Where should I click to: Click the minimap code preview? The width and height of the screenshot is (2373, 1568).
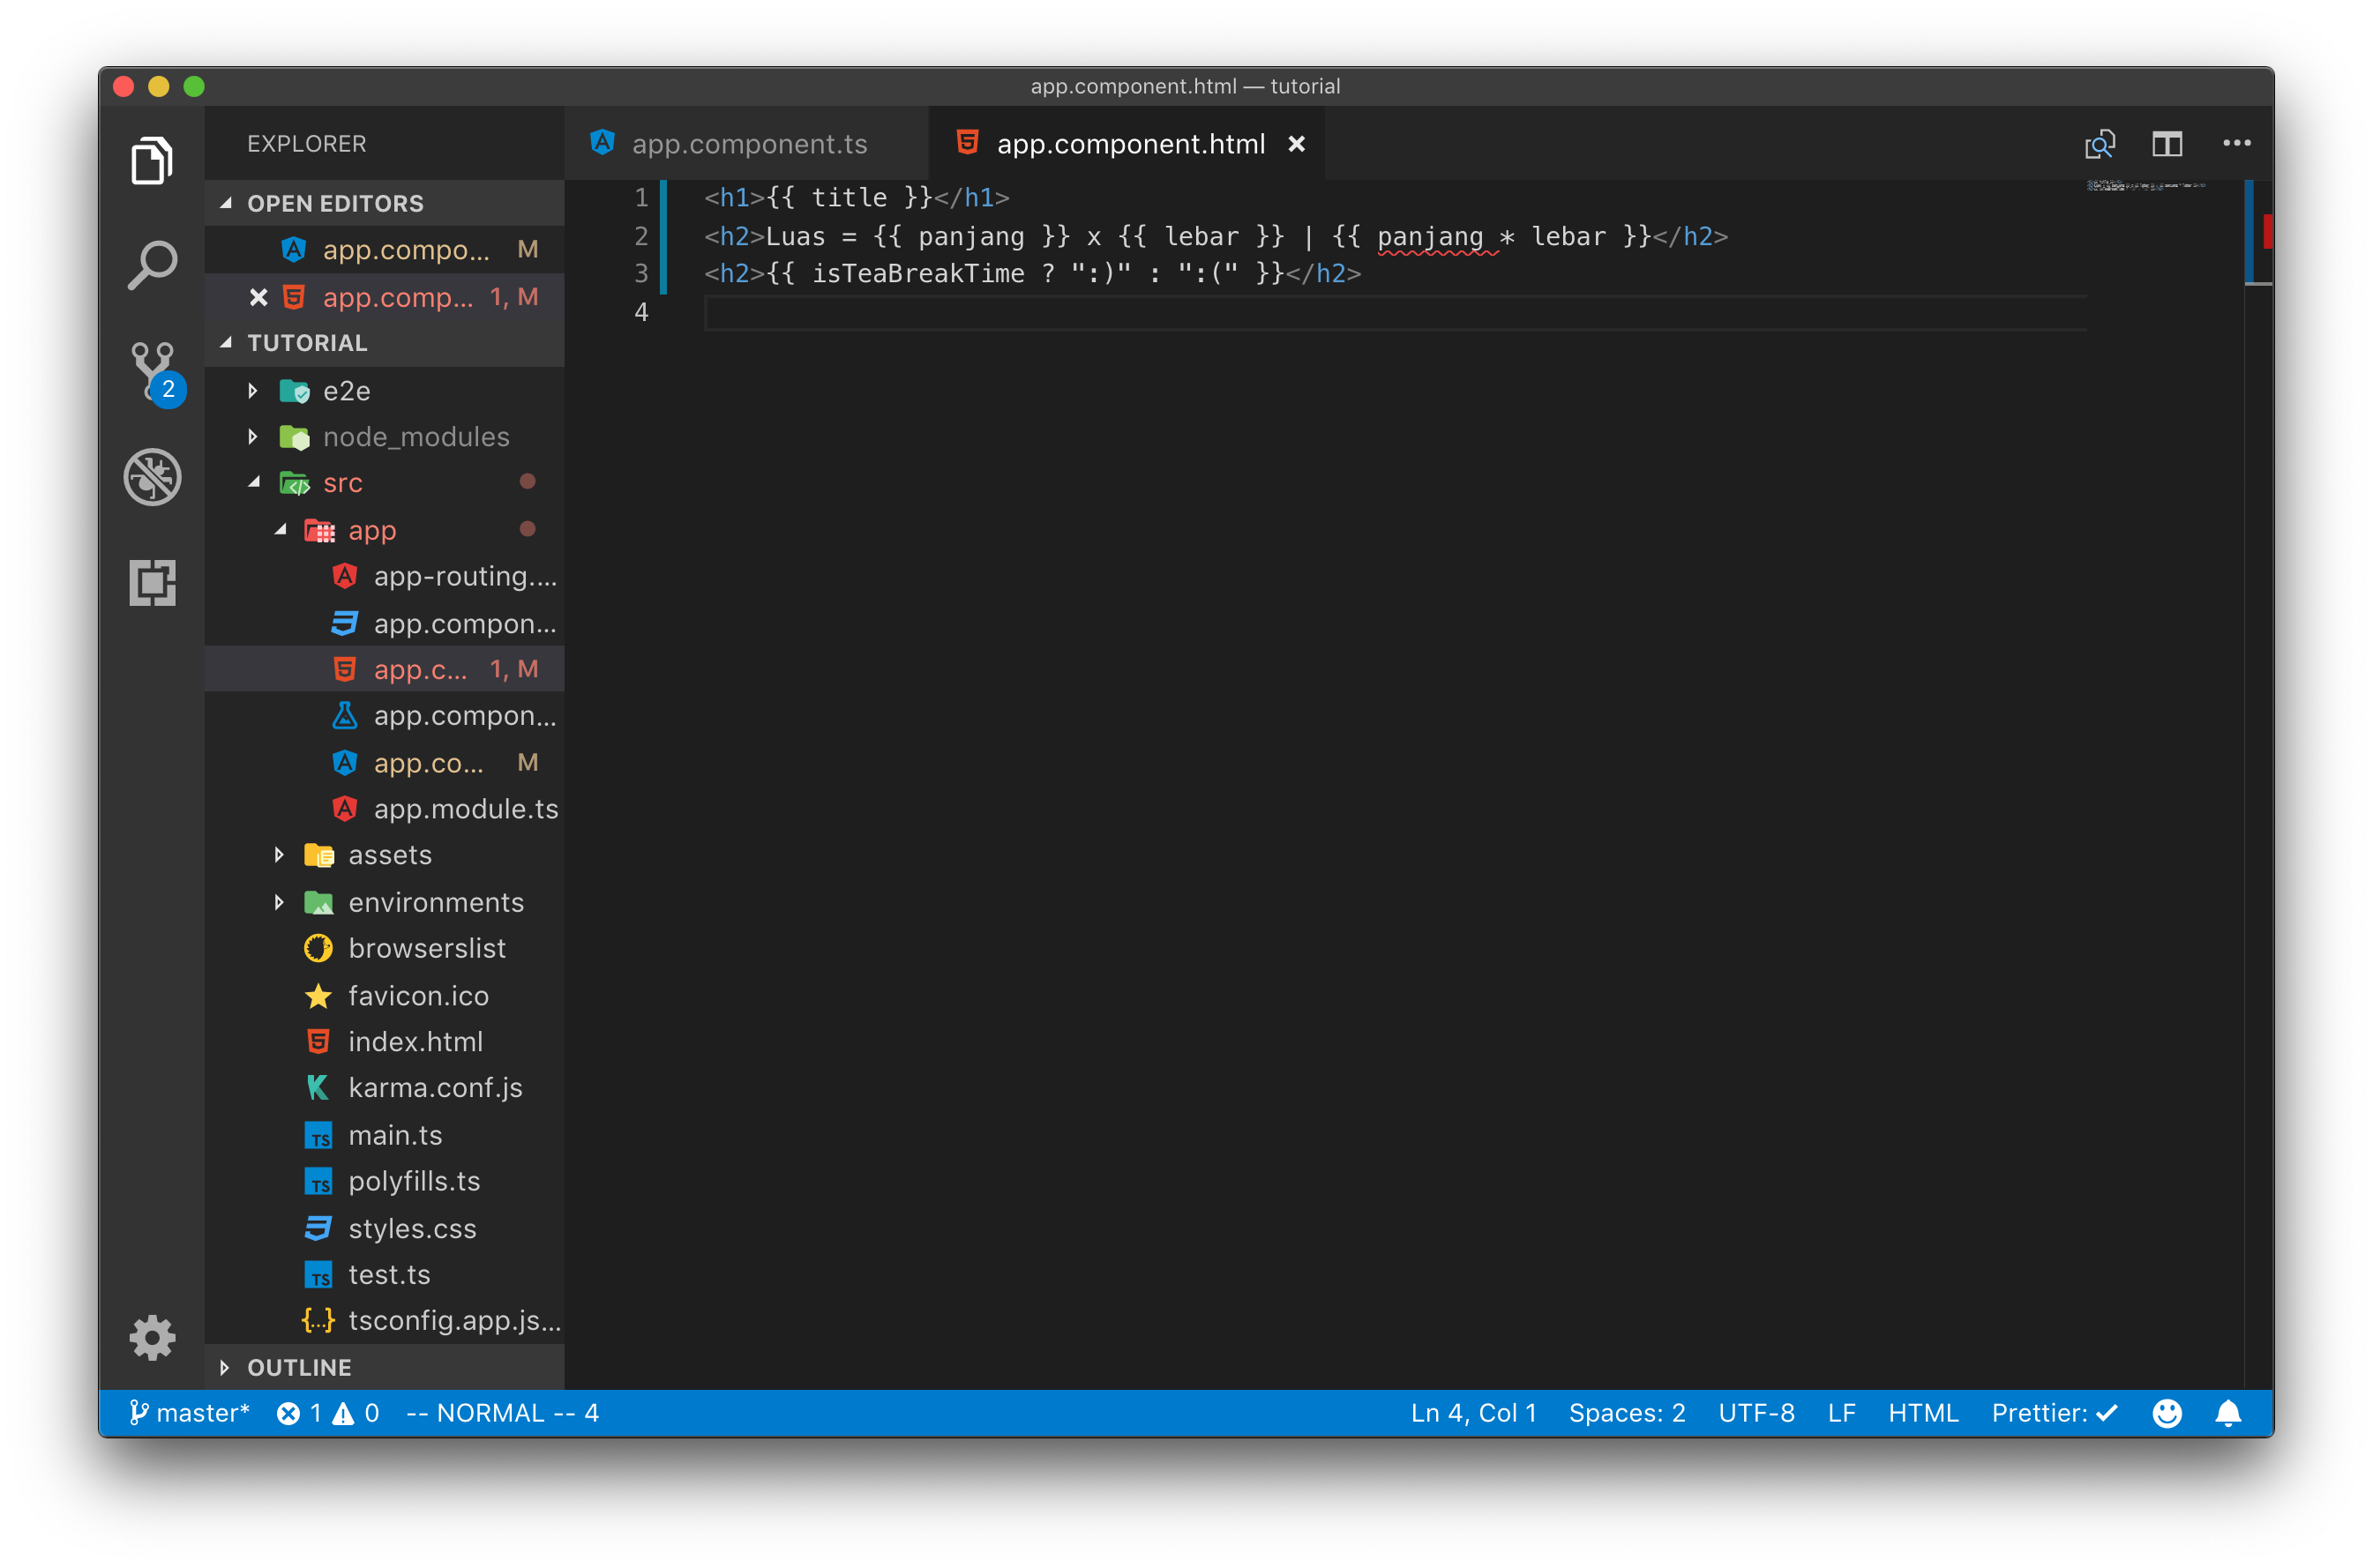(2145, 186)
